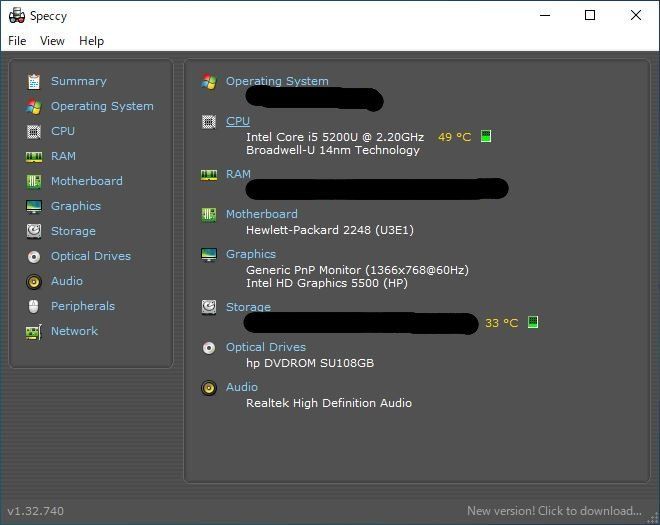The height and width of the screenshot is (525, 660).
Task: Click the Network card icon in sidebar
Action: pos(34,332)
